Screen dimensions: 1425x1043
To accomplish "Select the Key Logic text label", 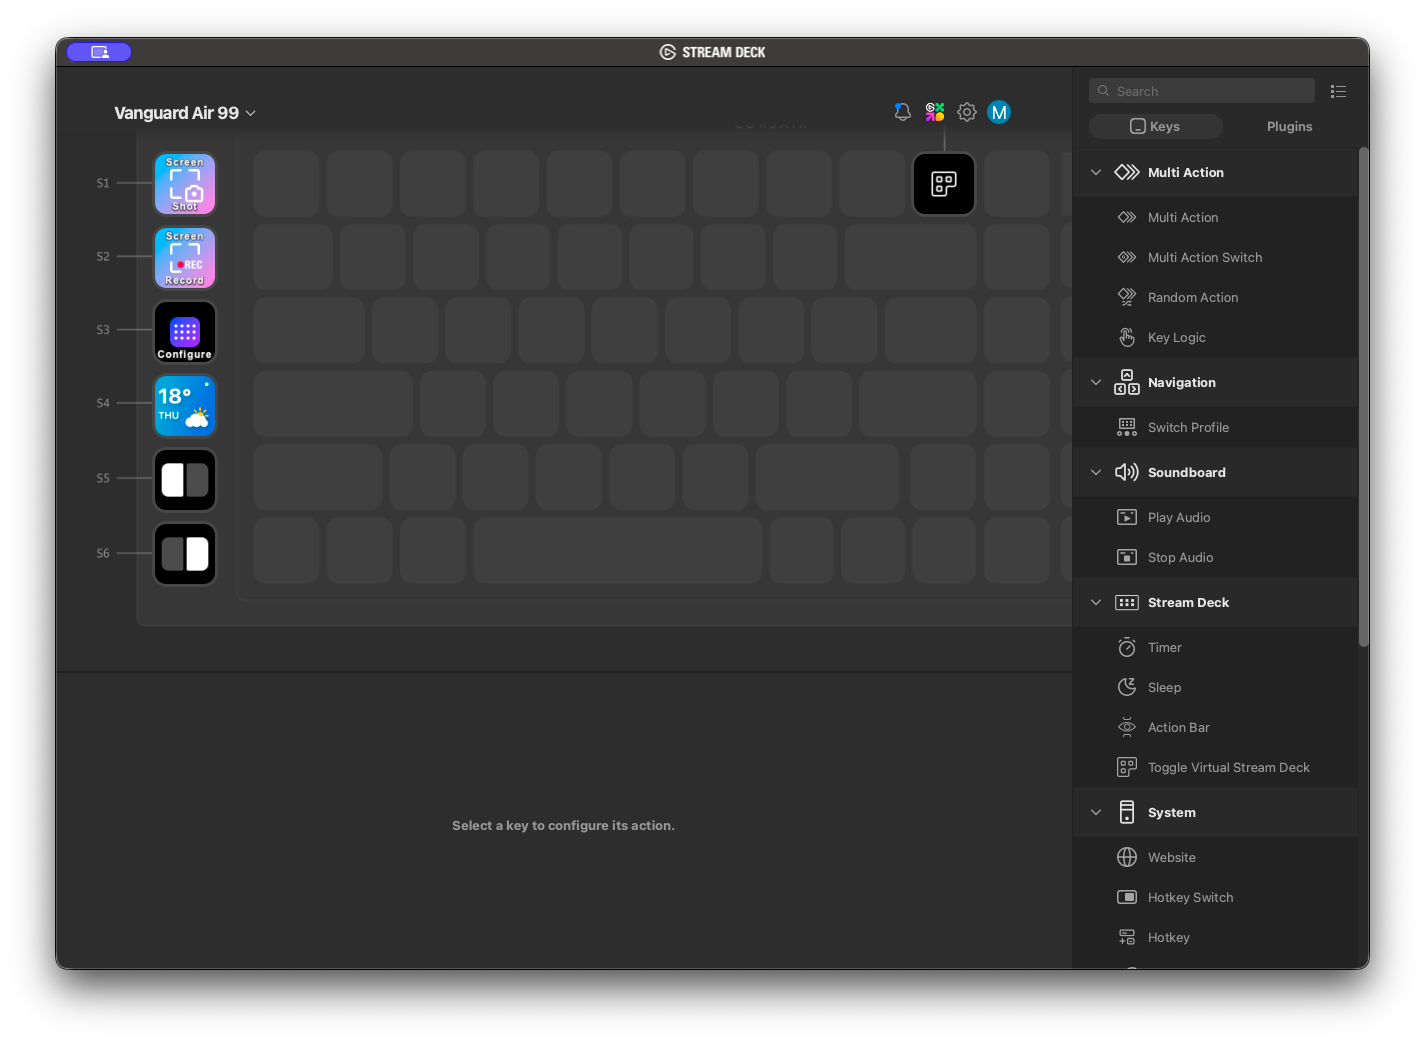I will click(x=1177, y=337).
